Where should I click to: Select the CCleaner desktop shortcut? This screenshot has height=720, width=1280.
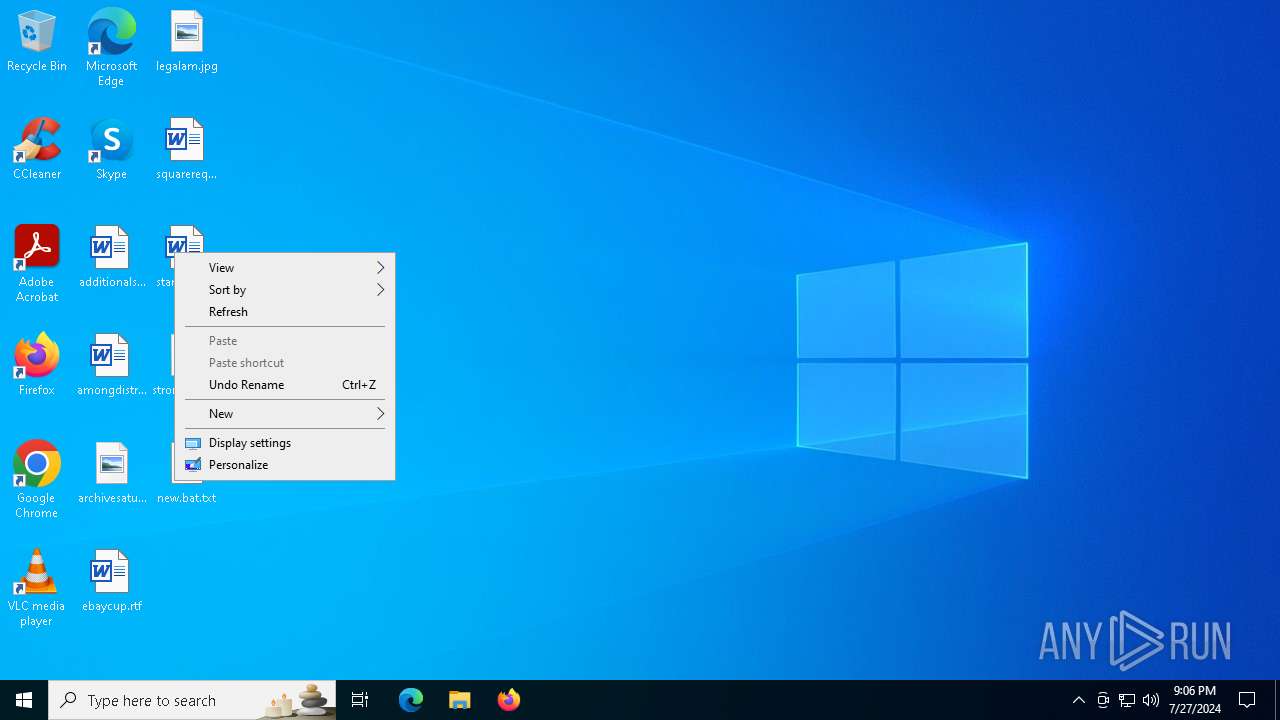coord(37,150)
